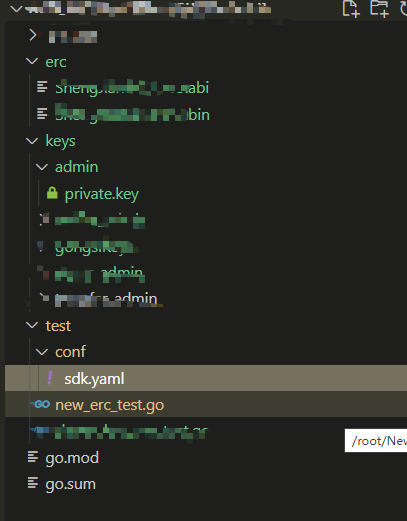This screenshot has height=521, width=407.
Task: Click the New Folder icon
Action: 379,9
